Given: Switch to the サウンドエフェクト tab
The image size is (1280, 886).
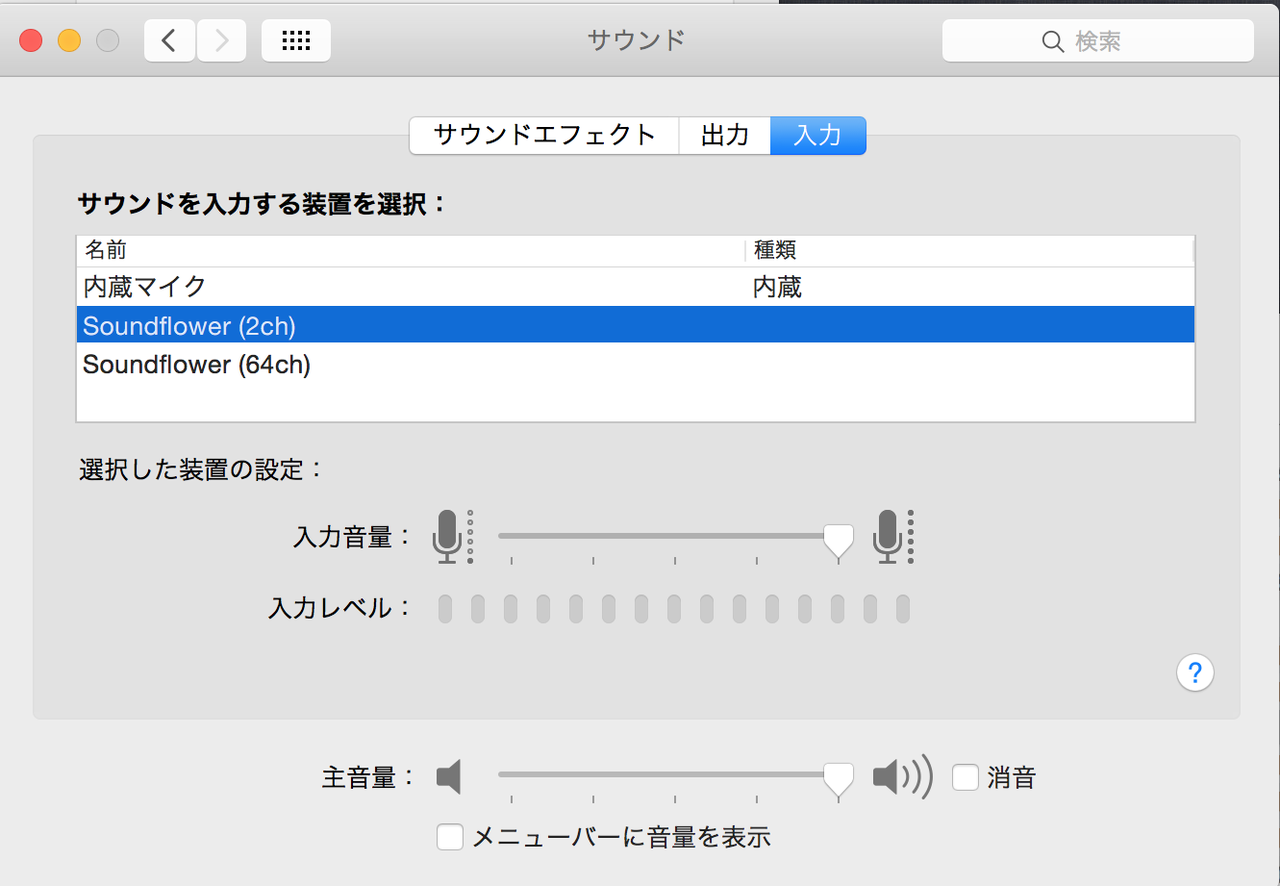Looking at the screenshot, I should point(545,136).
